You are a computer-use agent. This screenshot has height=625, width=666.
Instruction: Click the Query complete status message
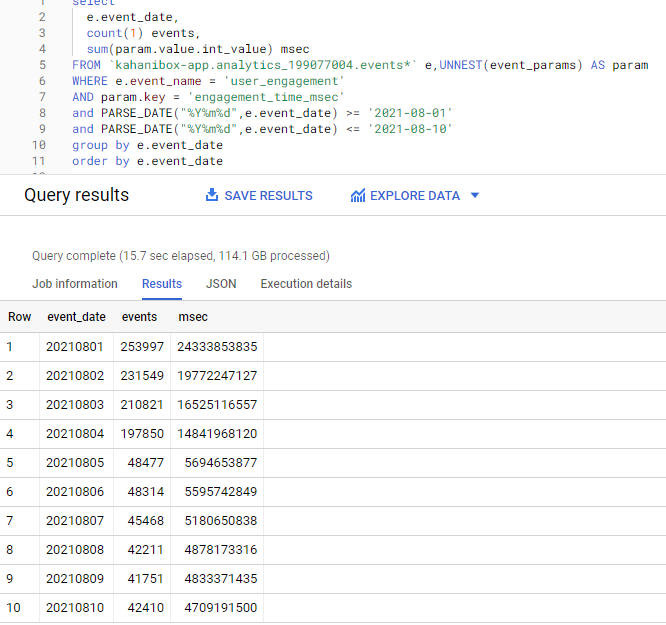181,256
